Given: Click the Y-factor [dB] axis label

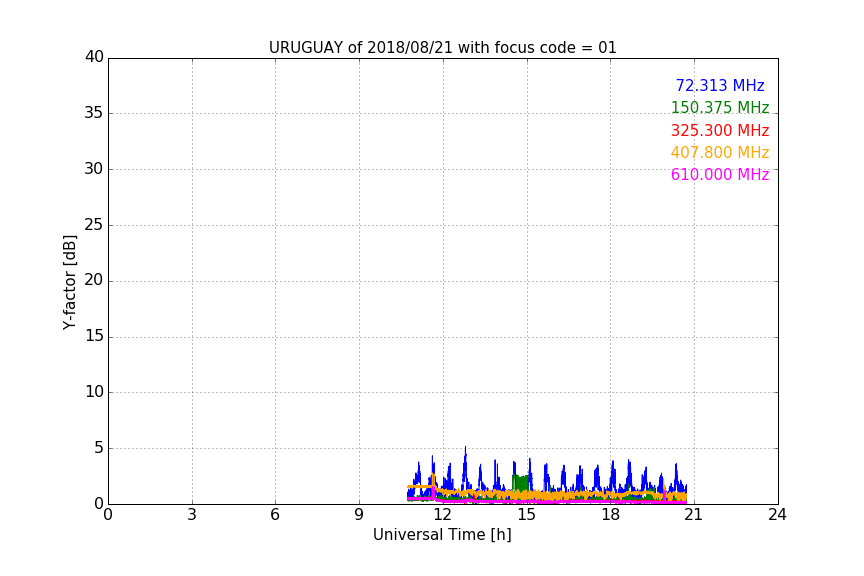Looking at the screenshot, I should [69, 282].
